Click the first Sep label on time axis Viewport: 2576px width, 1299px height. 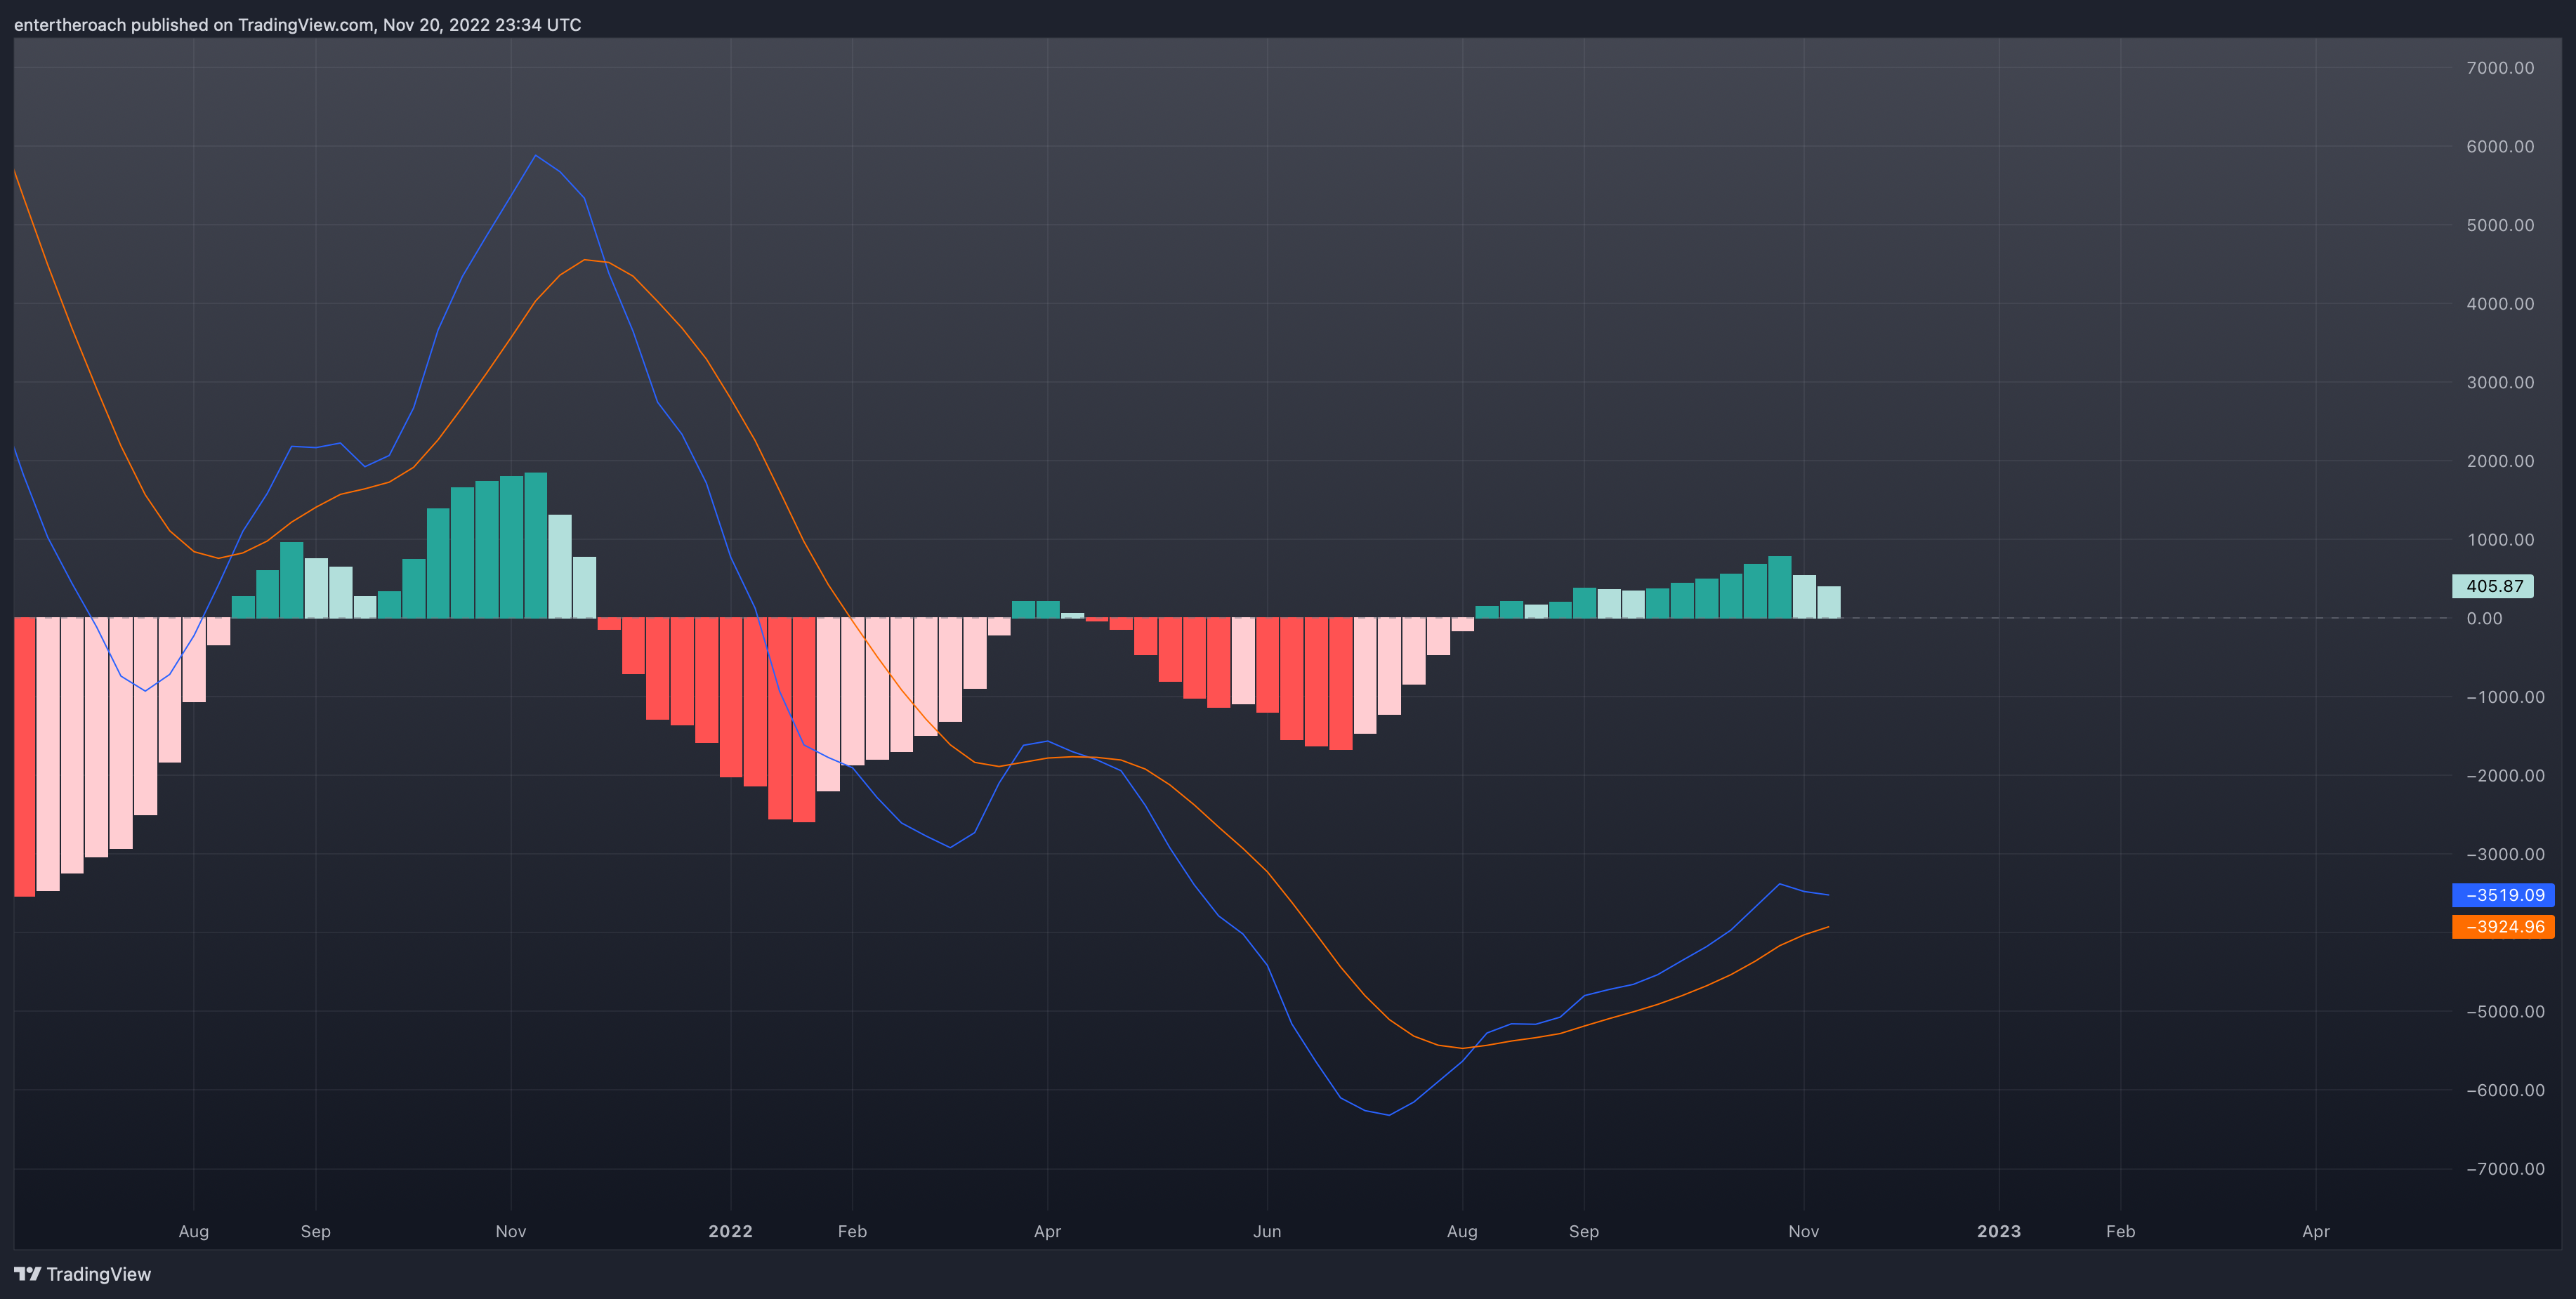[315, 1231]
